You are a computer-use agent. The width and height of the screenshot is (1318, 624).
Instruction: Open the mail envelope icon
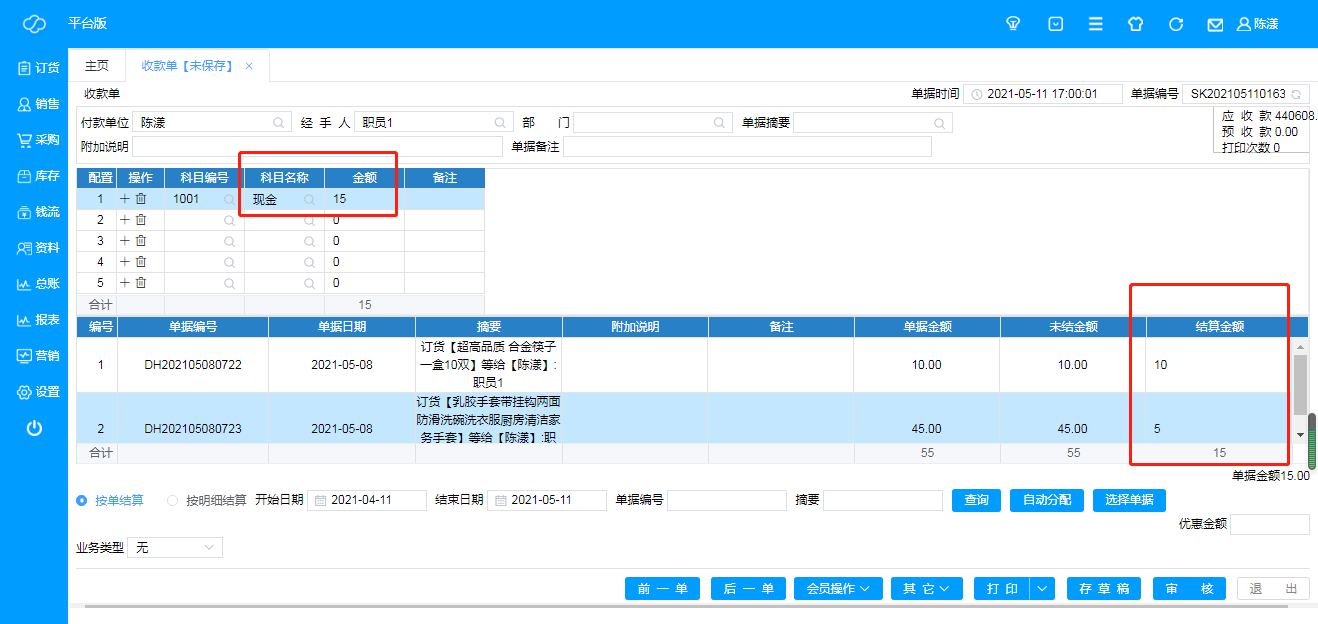pos(1215,24)
